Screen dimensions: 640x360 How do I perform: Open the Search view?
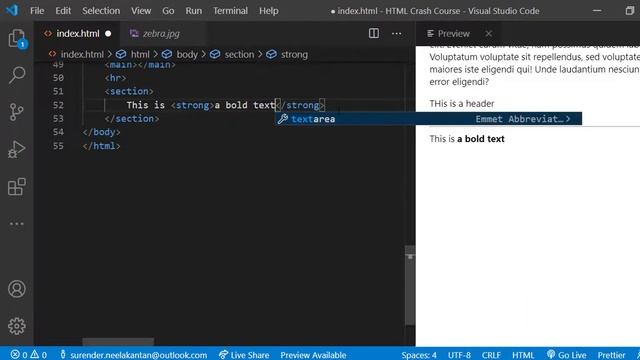point(17,75)
